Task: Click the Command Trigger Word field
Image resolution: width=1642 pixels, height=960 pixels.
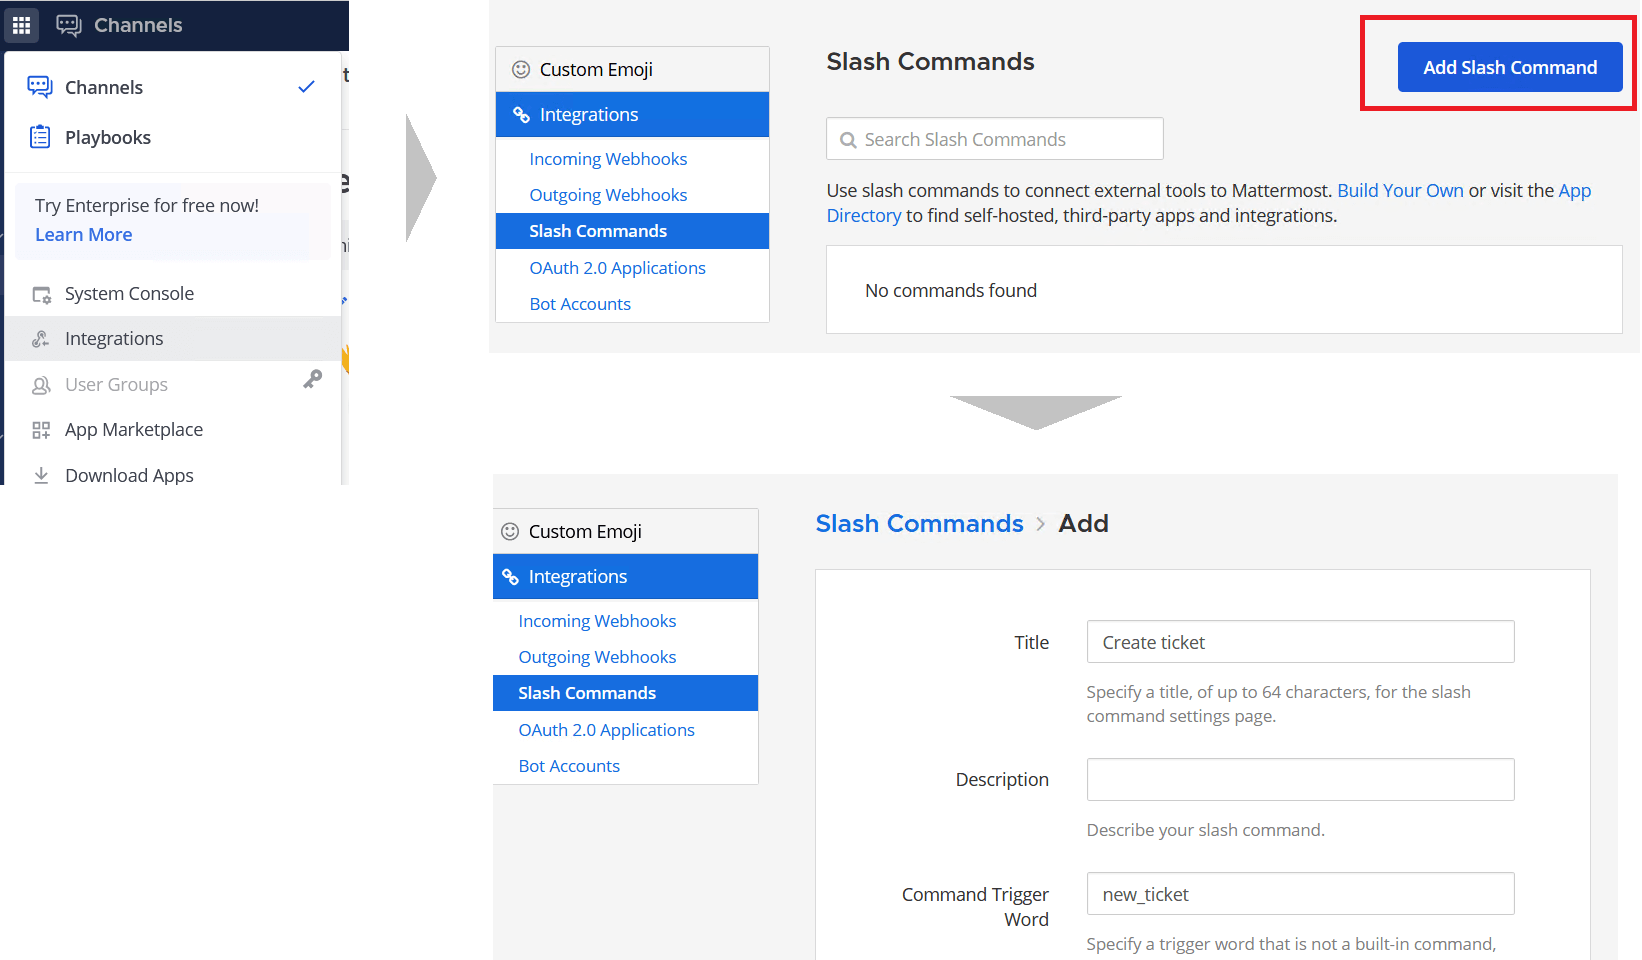Action: (x=1300, y=894)
